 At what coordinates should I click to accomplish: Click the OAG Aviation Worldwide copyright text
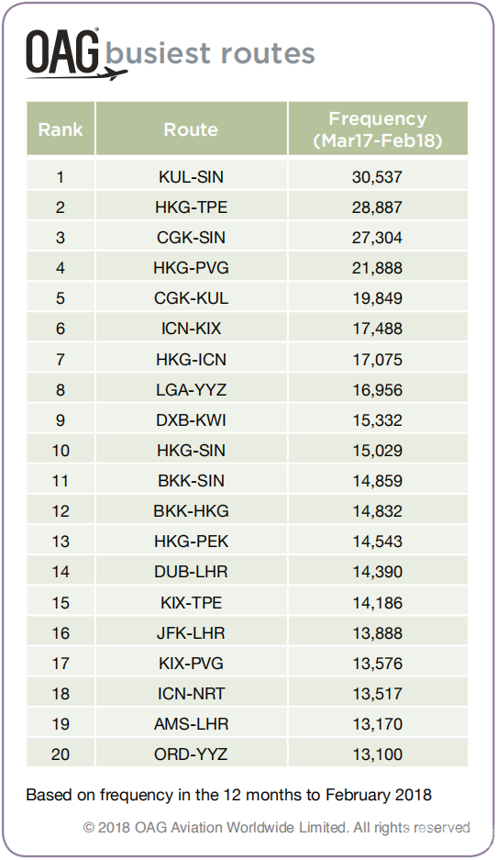[x=276, y=827]
